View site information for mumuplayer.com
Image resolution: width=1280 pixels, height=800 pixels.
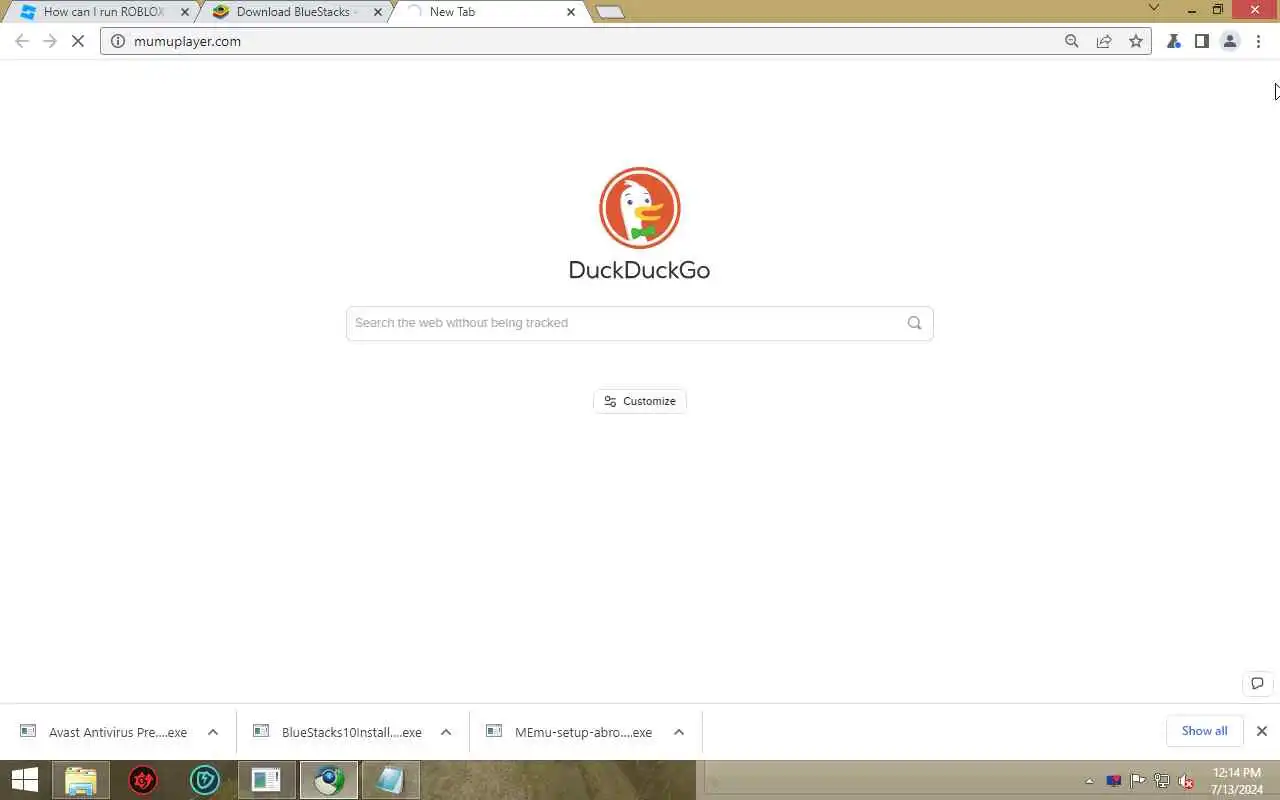118,41
